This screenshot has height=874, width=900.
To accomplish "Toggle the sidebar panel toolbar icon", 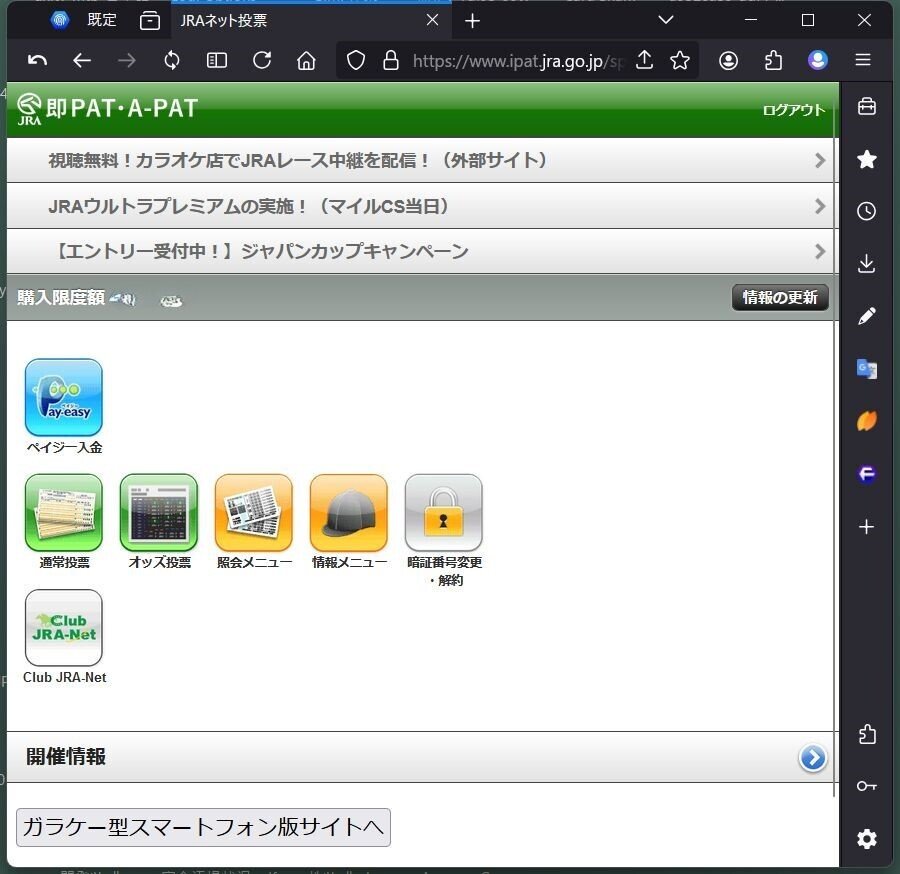I will (x=217, y=60).
